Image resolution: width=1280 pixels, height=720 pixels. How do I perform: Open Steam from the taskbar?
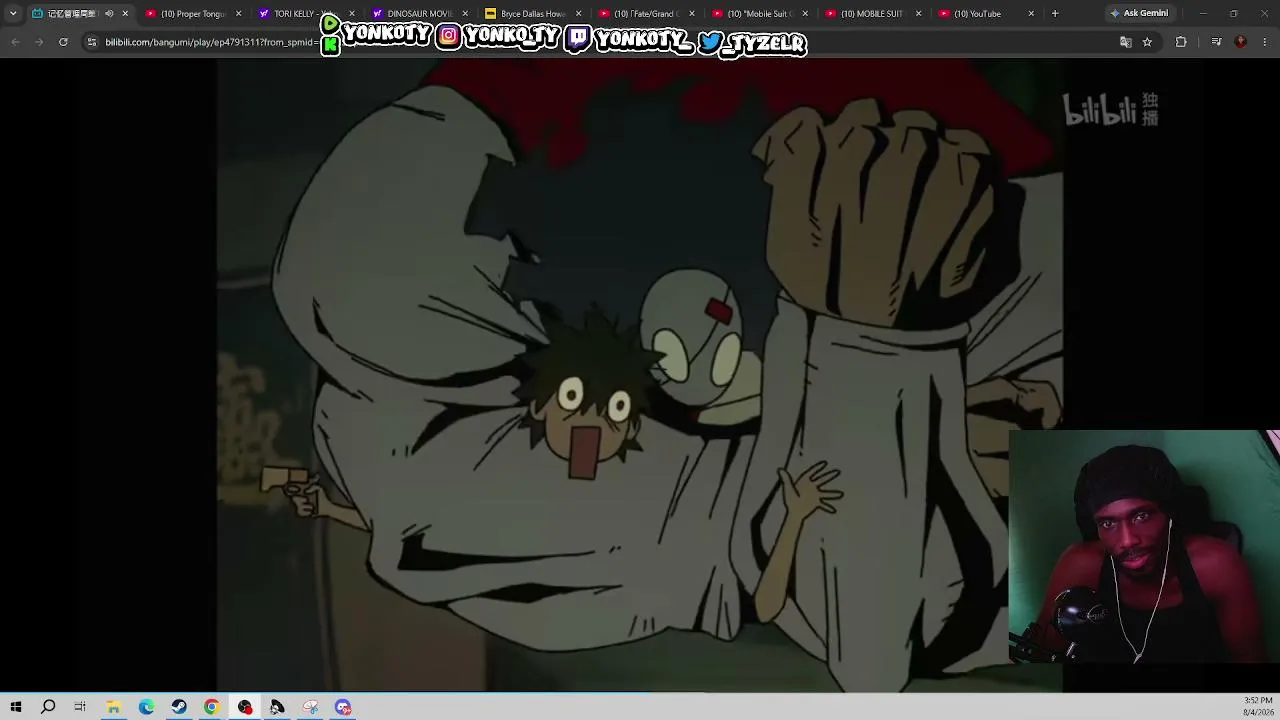click(179, 707)
